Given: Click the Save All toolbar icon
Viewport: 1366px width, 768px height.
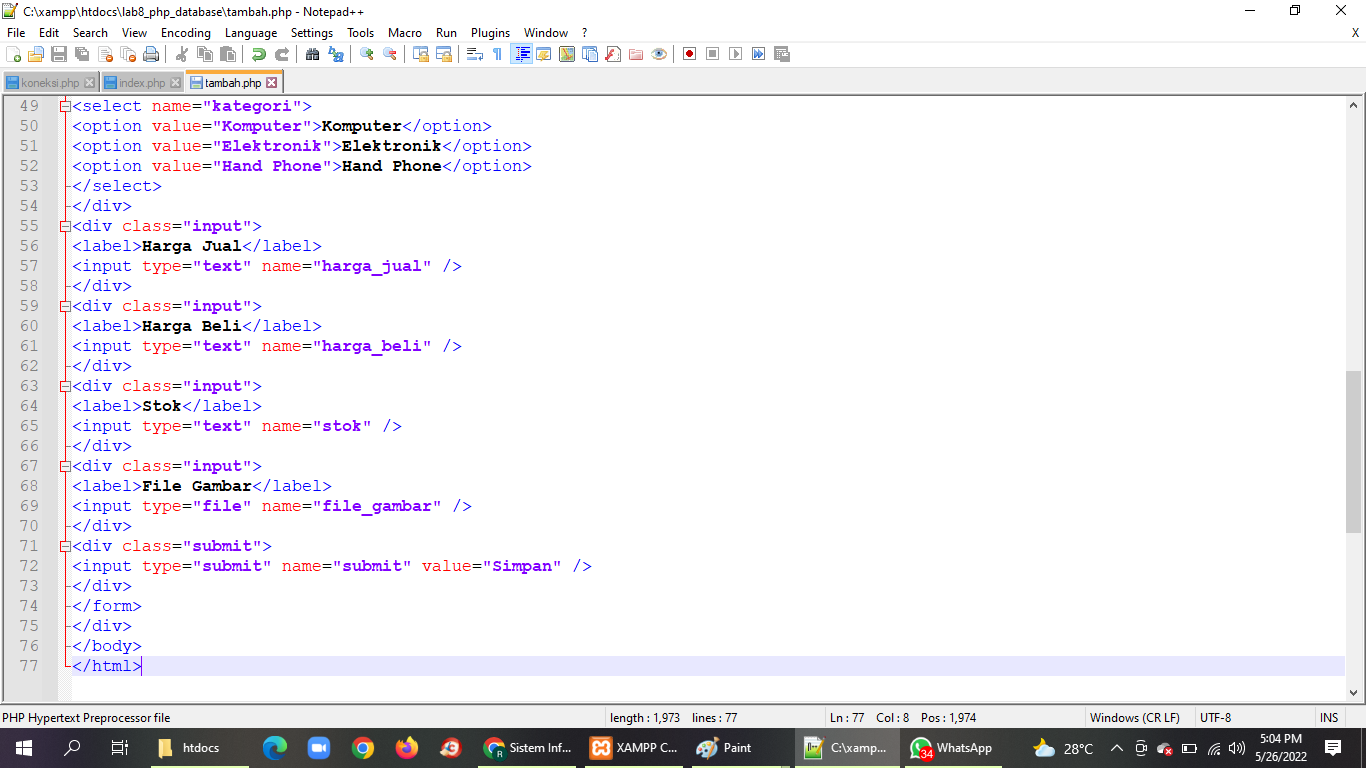Looking at the screenshot, I should 82,54.
